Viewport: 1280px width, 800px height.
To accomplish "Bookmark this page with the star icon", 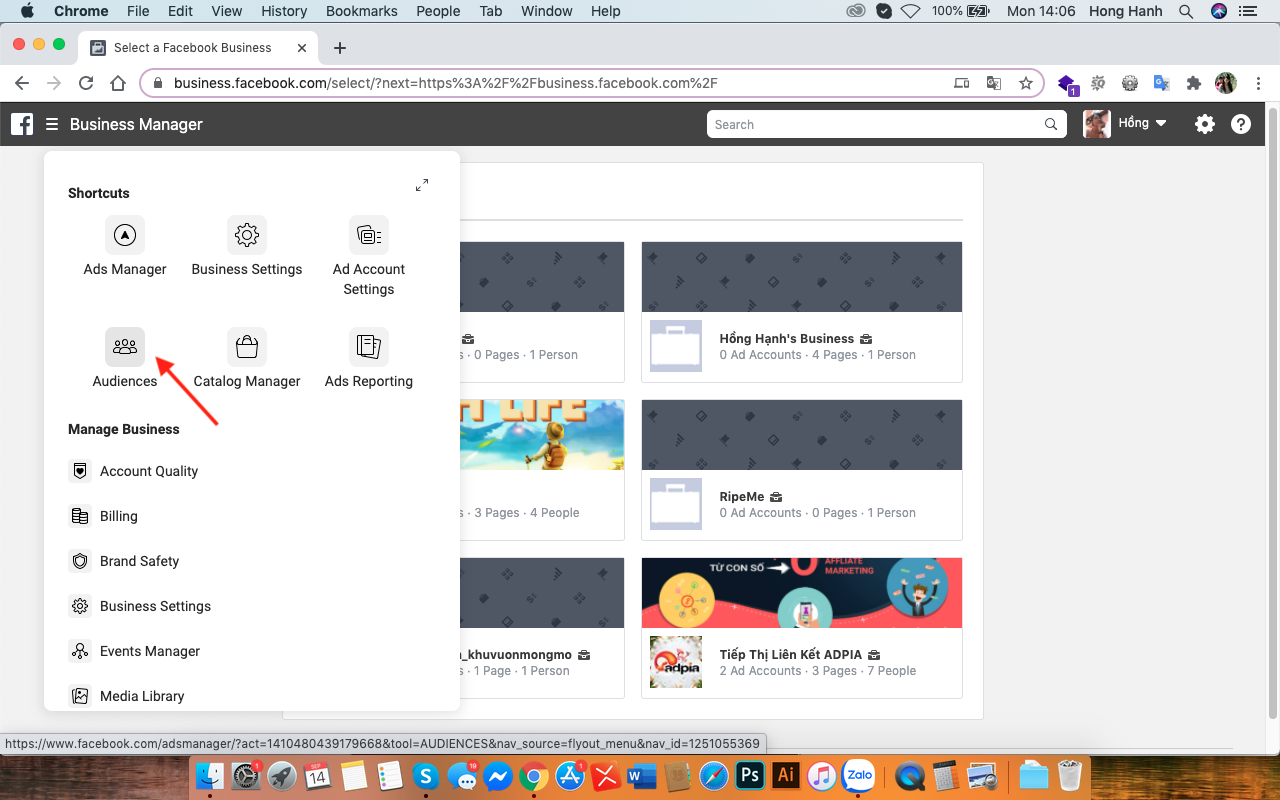I will tap(1025, 83).
